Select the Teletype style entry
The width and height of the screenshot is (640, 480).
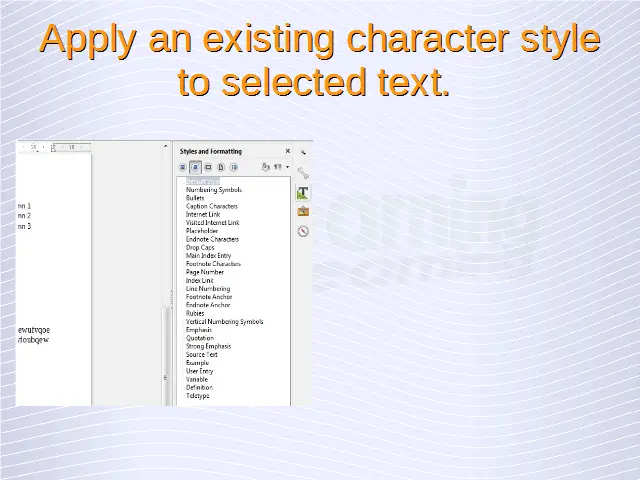(198, 396)
